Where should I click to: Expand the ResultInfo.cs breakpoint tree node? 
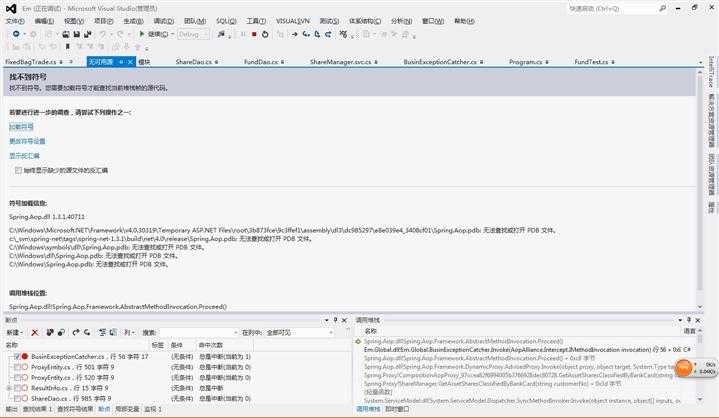[9, 388]
